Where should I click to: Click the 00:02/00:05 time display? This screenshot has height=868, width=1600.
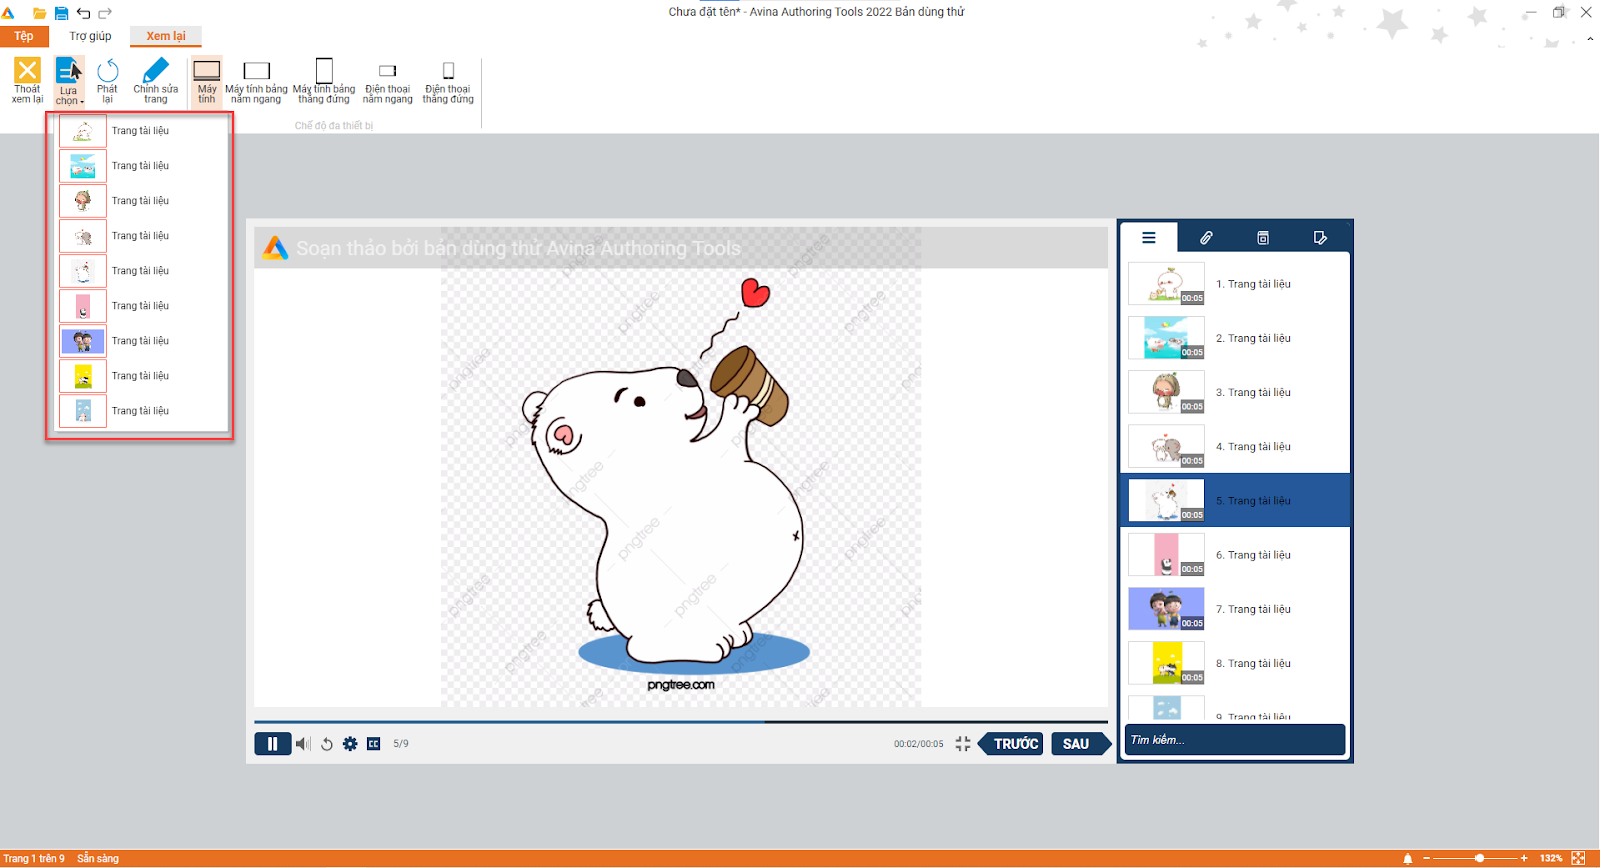click(x=918, y=744)
